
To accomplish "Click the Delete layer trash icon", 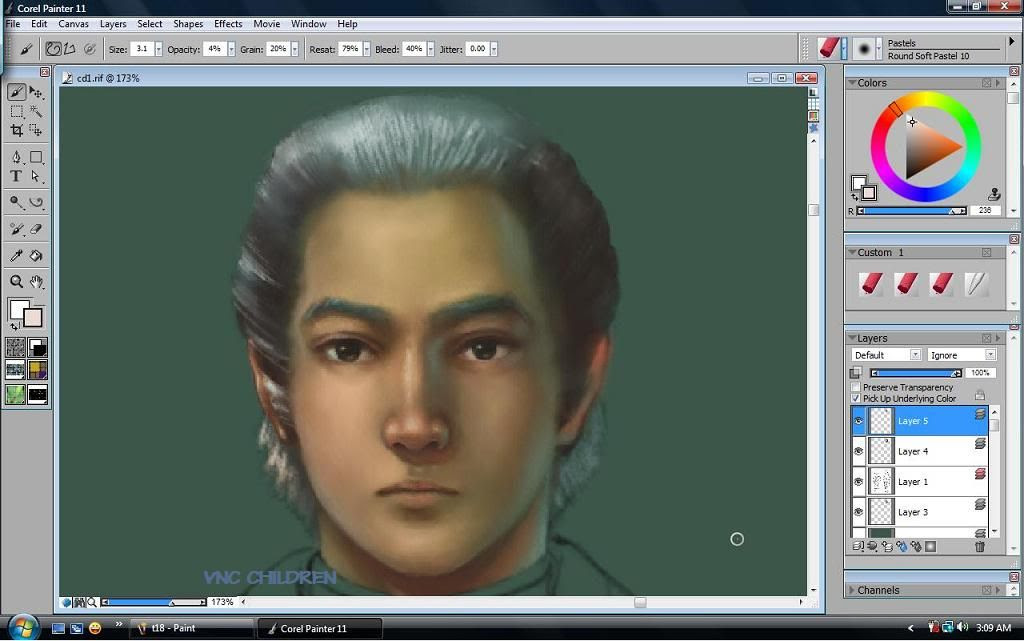I will click(x=980, y=547).
